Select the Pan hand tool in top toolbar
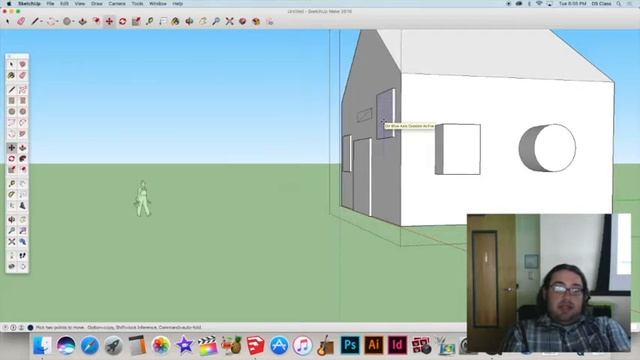Image resolution: width=640 pixels, height=360 pixels. point(203,21)
